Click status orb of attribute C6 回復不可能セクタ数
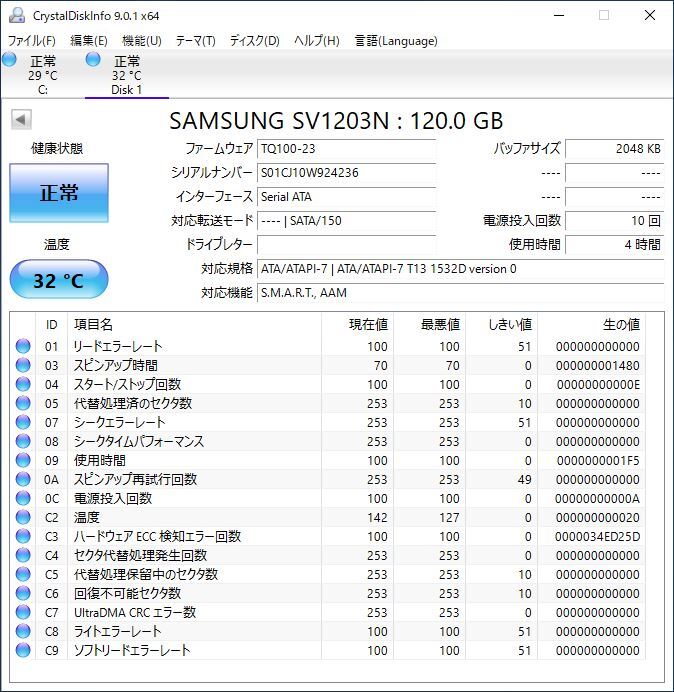The image size is (674, 692). tap(23, 593)
